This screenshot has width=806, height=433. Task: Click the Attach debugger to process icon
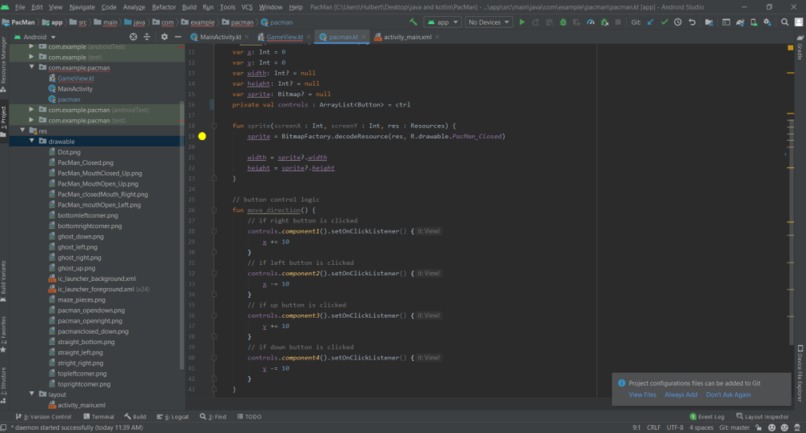point(604,22)
